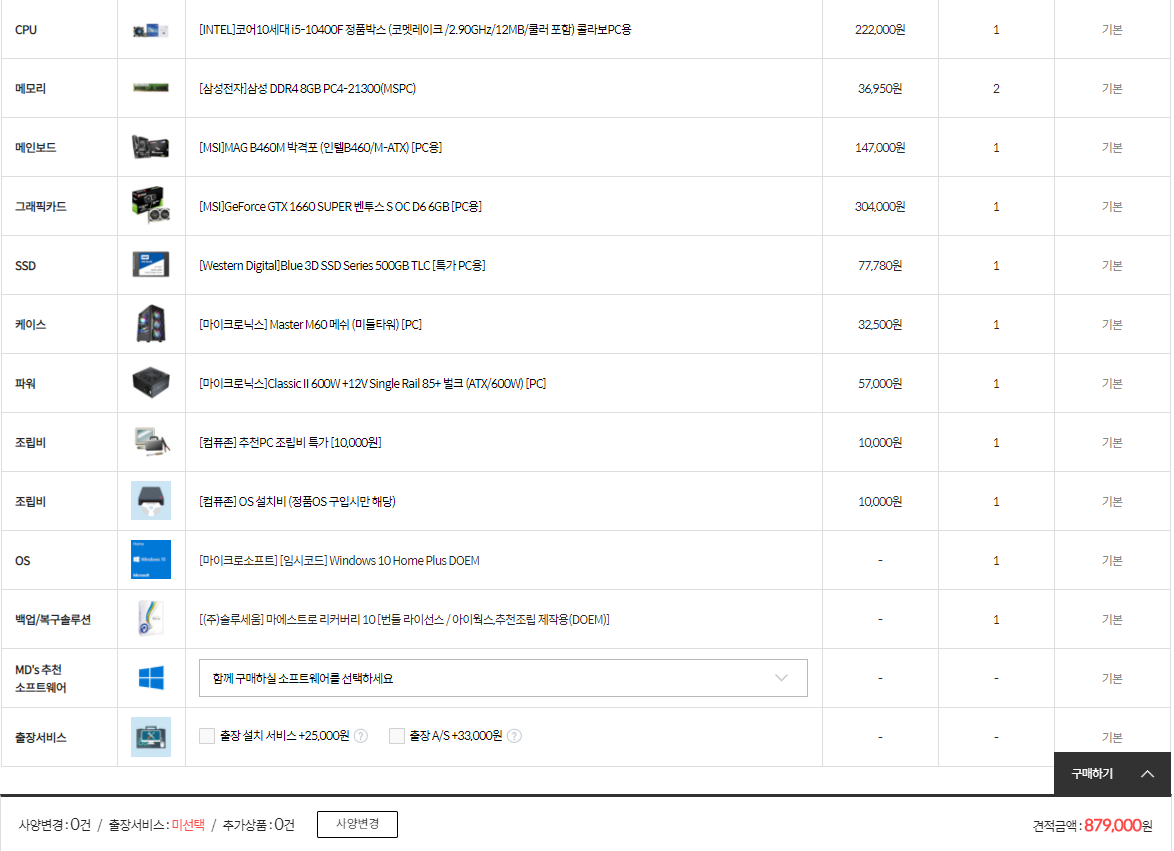Click 기본 in the CPU row
This screenshot has width=1174, height=851.
(x=1112, y=30)
